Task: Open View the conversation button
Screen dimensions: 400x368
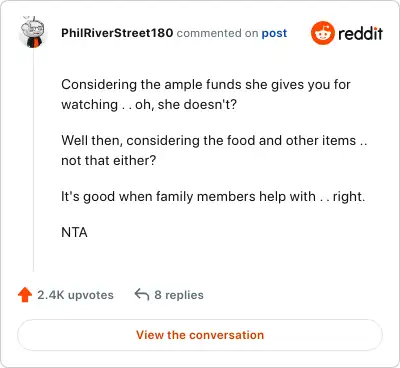Action: [200, 335]
